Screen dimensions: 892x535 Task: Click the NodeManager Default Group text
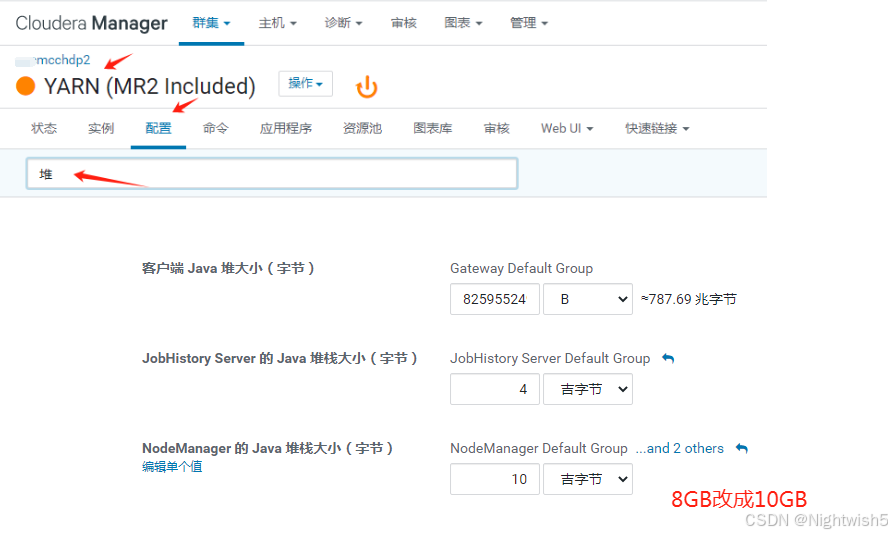pyautogui.click(x=539, y=448)
